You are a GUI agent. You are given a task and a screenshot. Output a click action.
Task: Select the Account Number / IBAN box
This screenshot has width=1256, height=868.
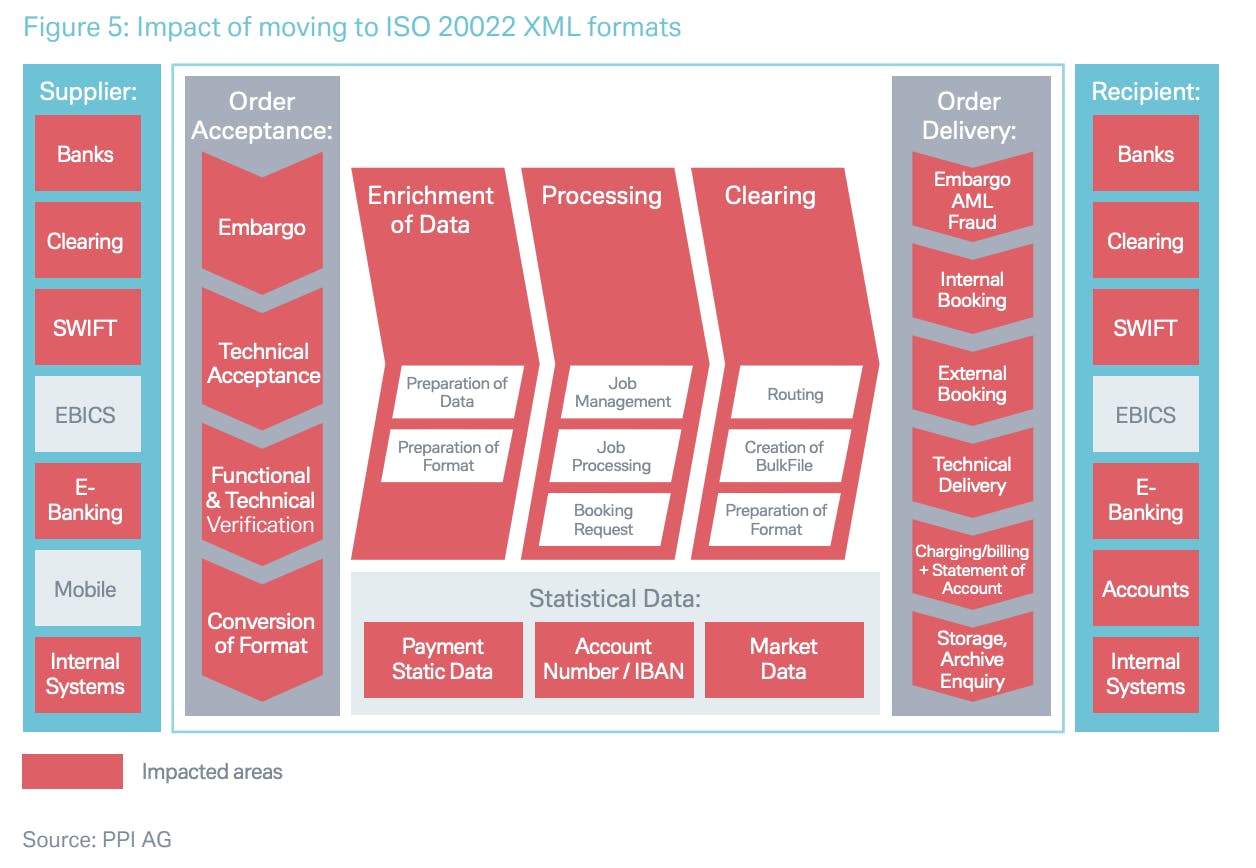pyautogui.click(x=613, y=659)
